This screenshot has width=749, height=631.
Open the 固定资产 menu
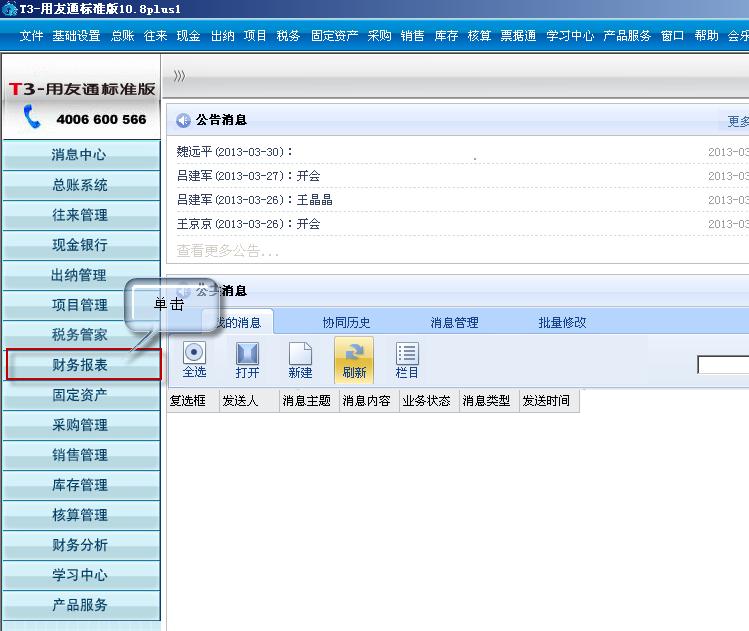tap(334, 36)
